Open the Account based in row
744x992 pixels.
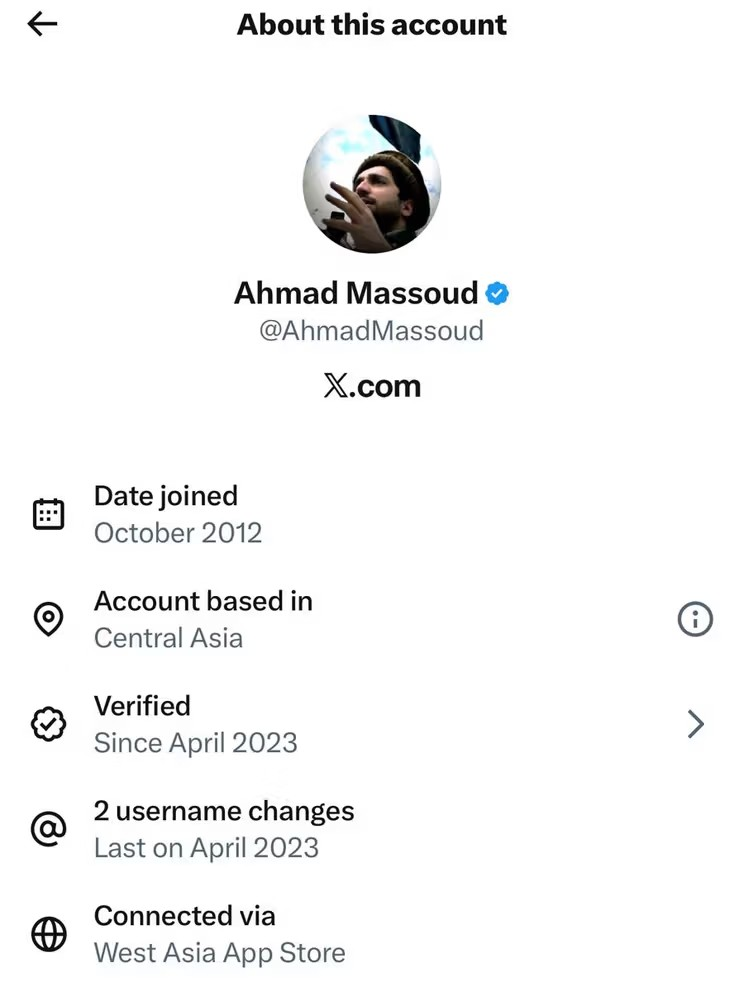coord(203,619)
